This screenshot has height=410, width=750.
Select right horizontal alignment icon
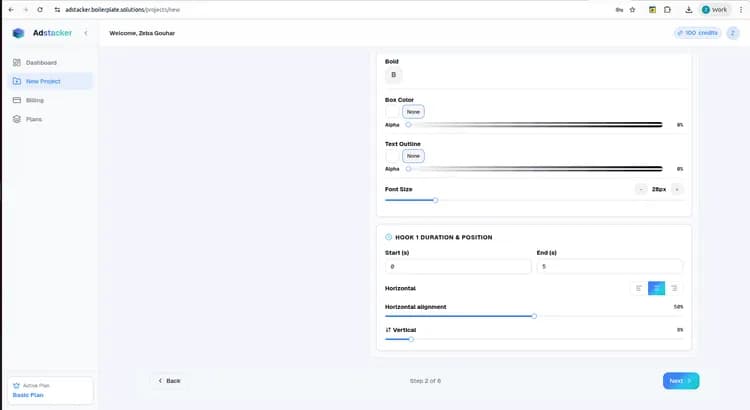coord(674,288)
